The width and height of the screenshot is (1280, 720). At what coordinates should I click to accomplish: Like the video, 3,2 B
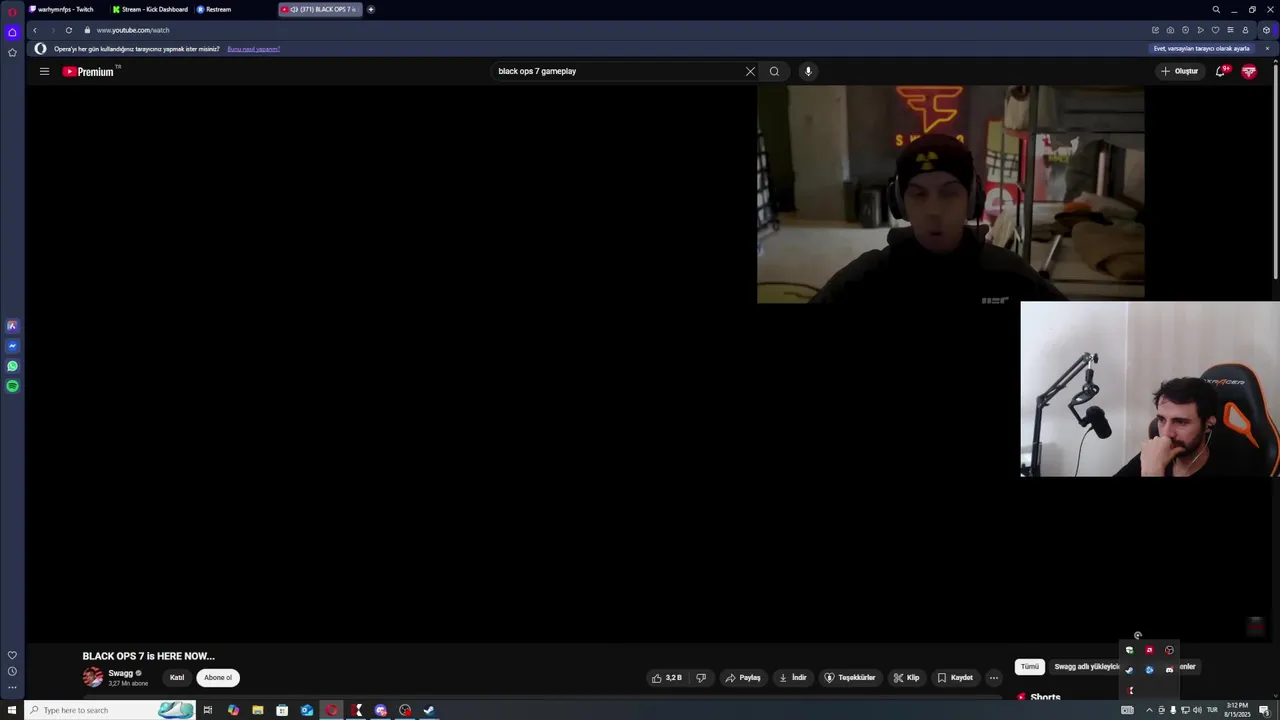[667, 678]
